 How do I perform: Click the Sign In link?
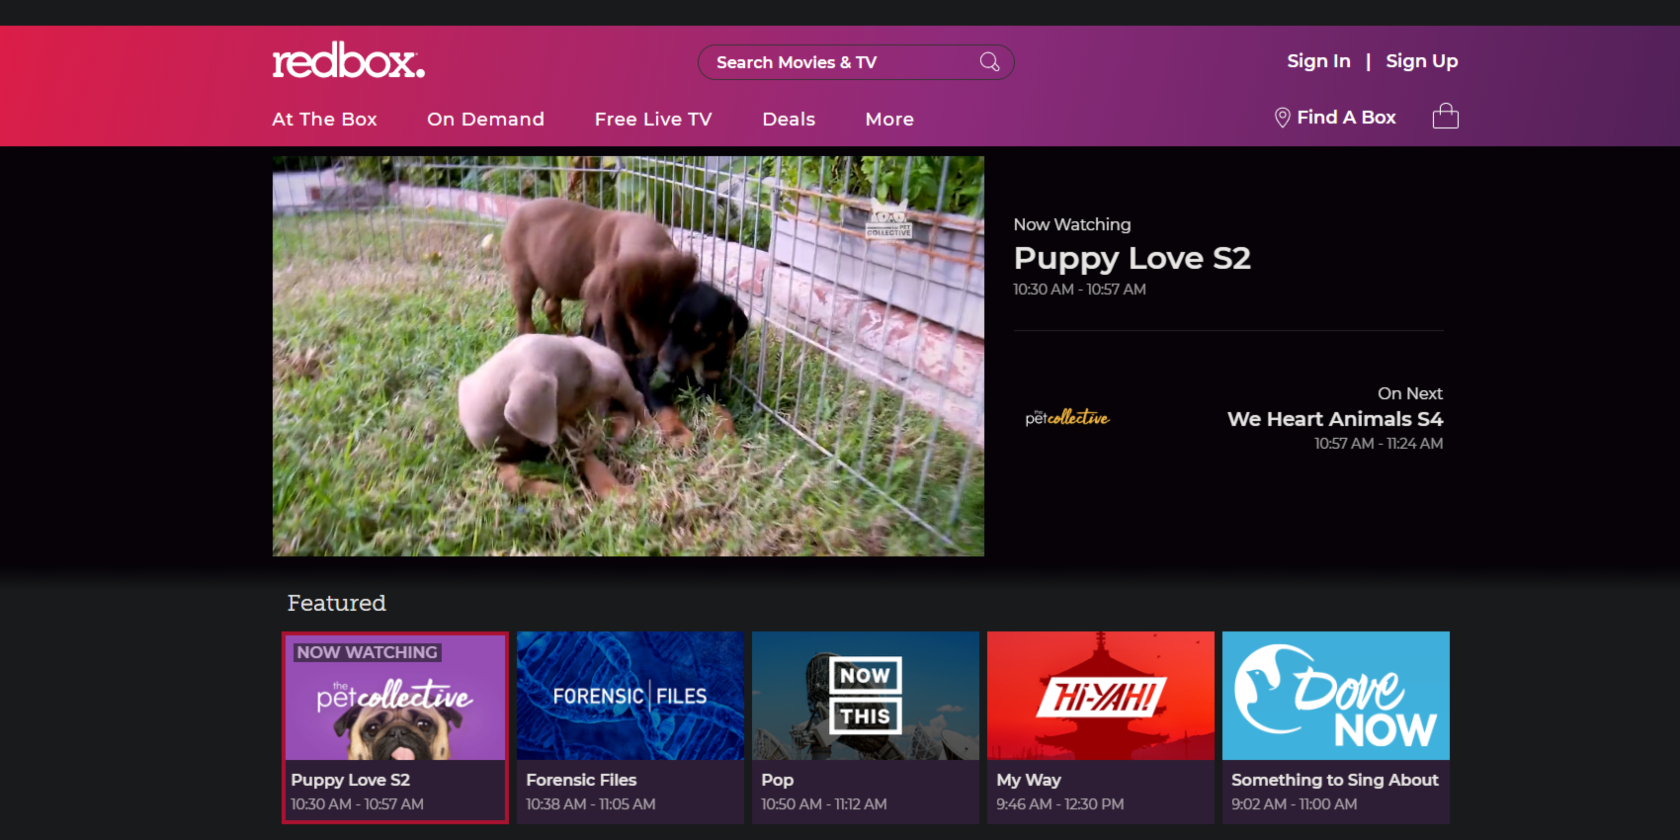pos(1318,61)
